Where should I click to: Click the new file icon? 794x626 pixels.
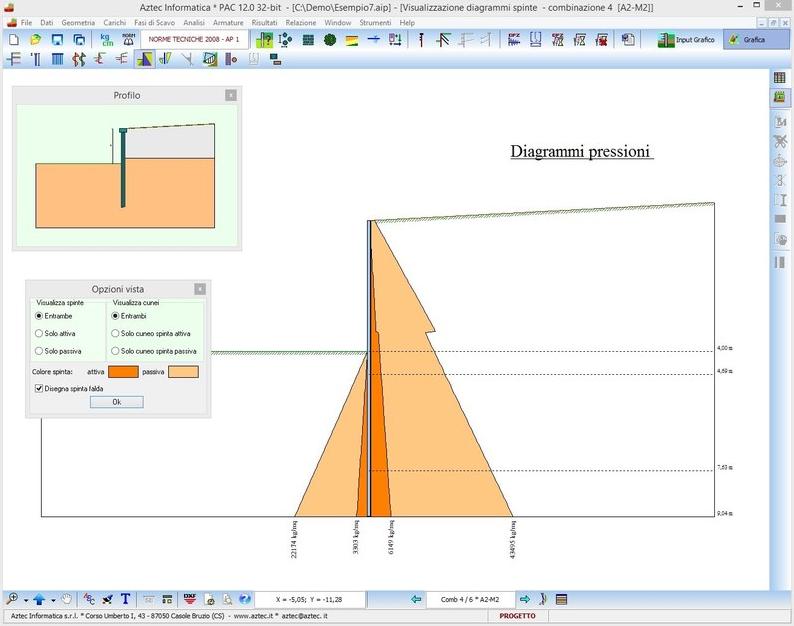click(14, 40)
